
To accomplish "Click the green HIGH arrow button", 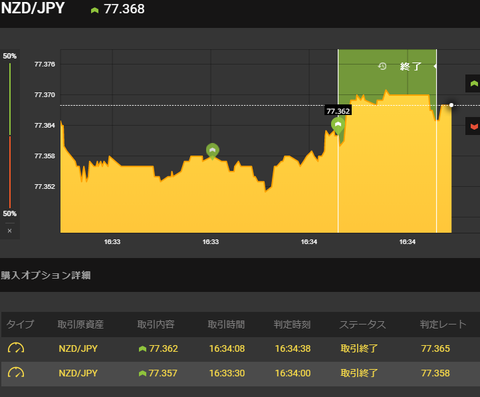I will [x=473, y=84].
